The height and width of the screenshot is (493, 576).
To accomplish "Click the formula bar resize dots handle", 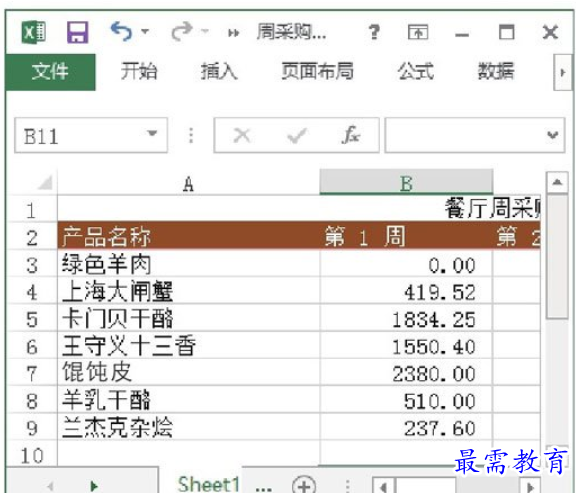I will pos(191,135).
